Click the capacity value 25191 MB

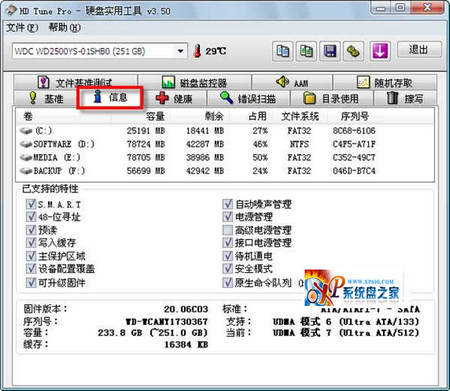tap(146, 131)
